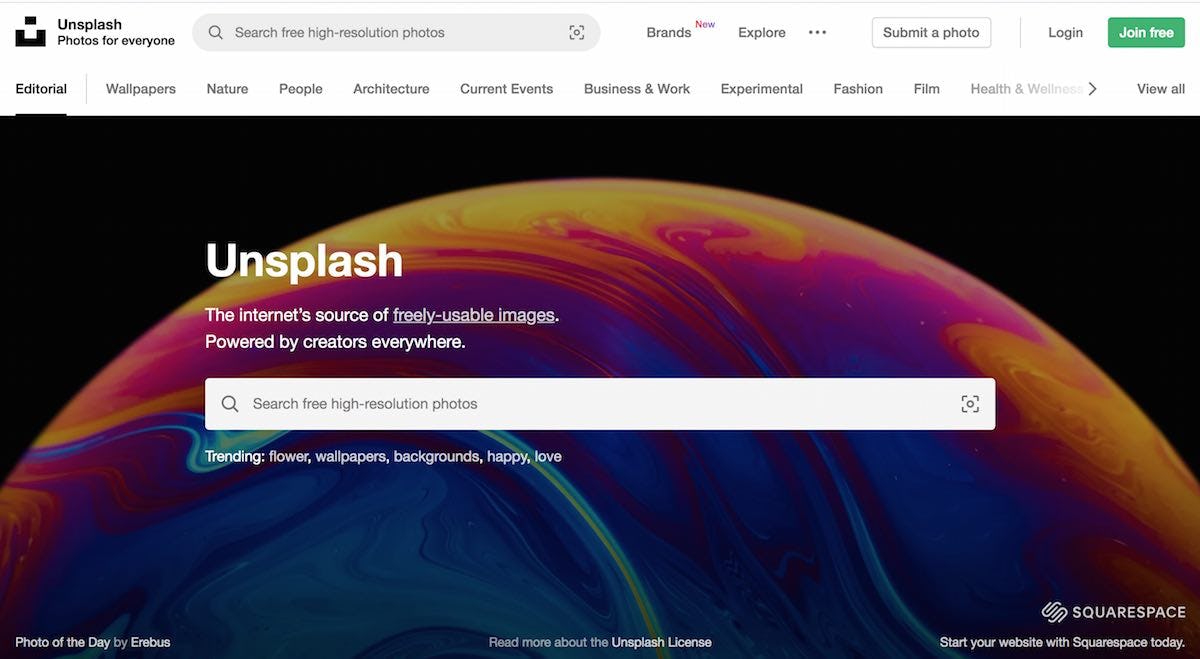The image size is (1200, 659).
Task: Click the magnifier icon in top search bar
Action: (x=215, y=32)
